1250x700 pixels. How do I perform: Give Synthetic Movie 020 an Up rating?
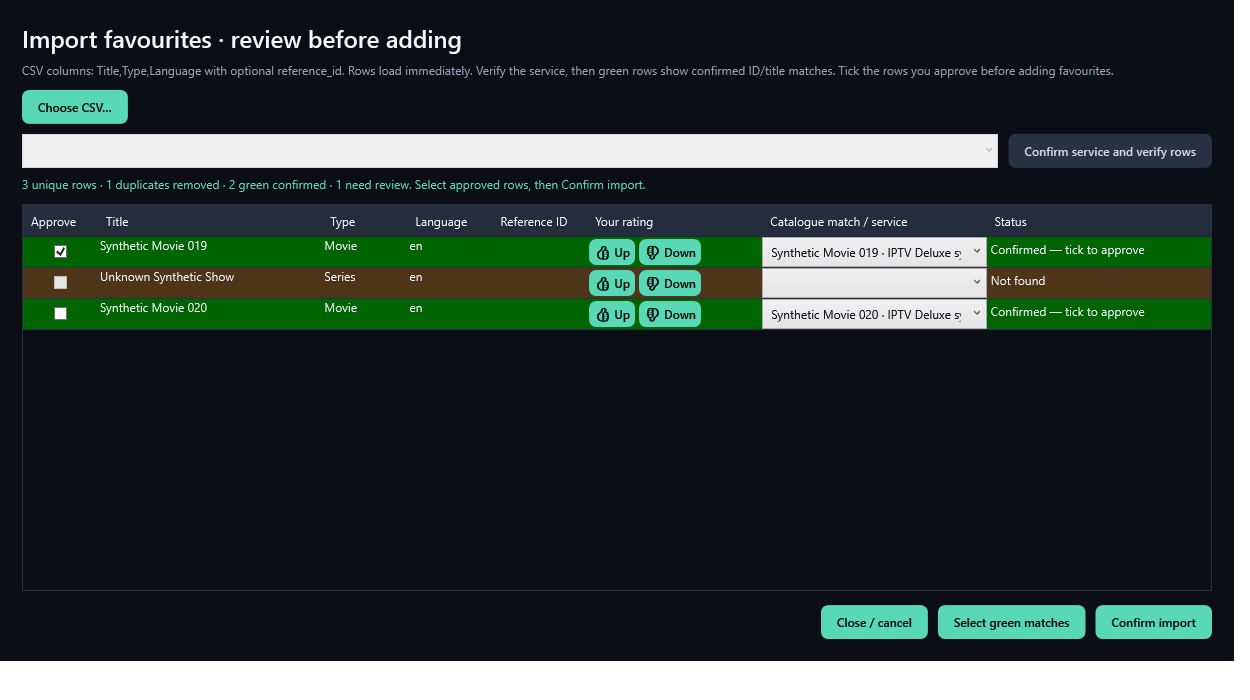(x=612, y=315)
